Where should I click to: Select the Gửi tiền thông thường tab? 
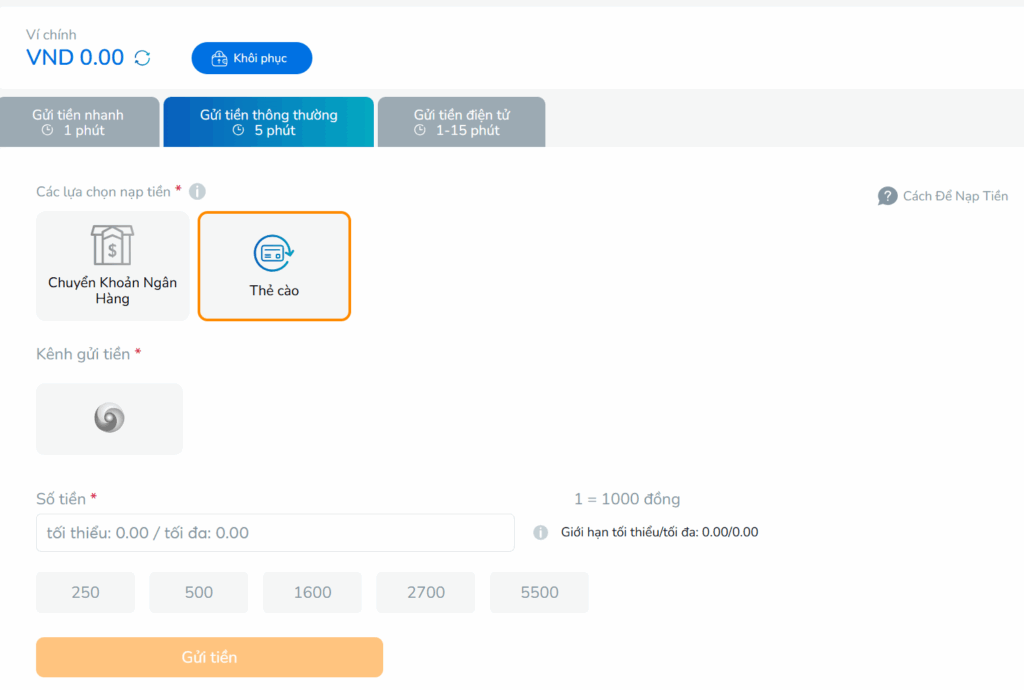(x=268, y=122)
